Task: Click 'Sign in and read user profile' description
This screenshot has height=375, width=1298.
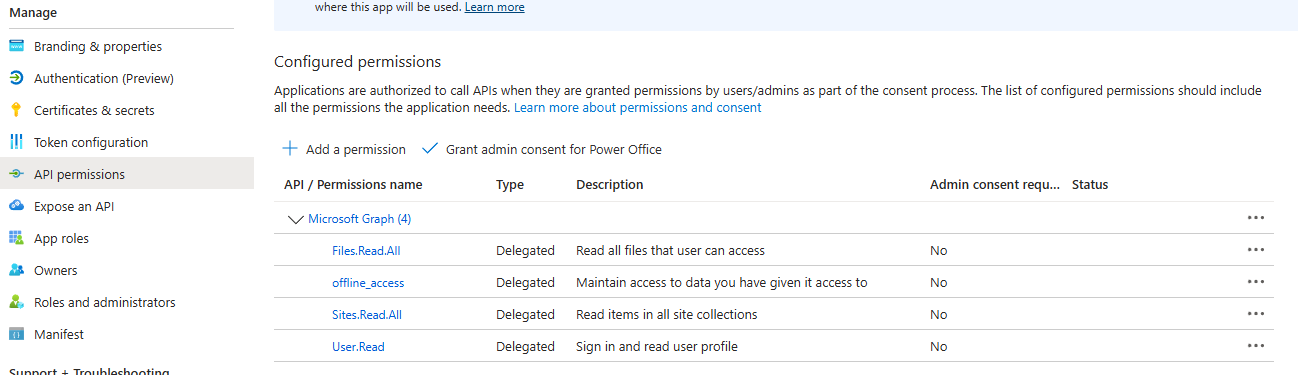Action: (x=657, y=346)
